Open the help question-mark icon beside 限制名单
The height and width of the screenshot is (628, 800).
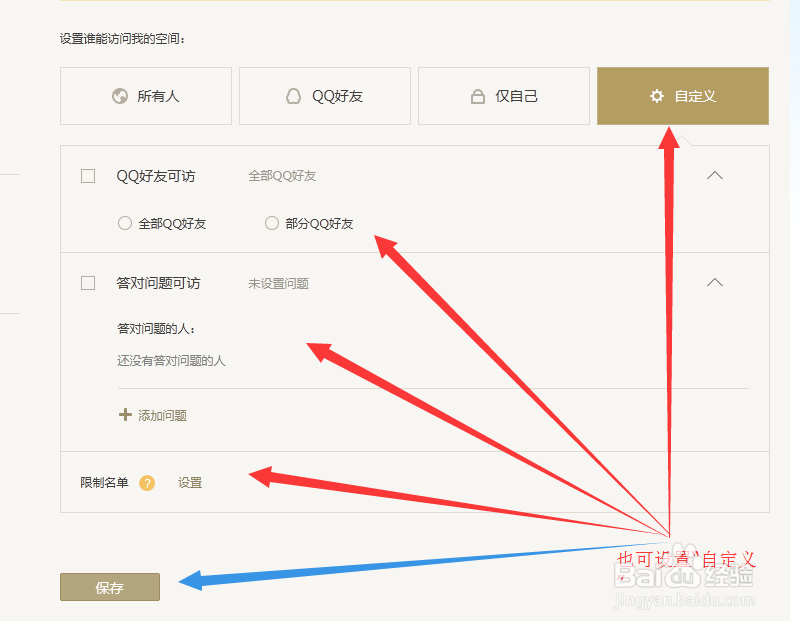point(147,483)
